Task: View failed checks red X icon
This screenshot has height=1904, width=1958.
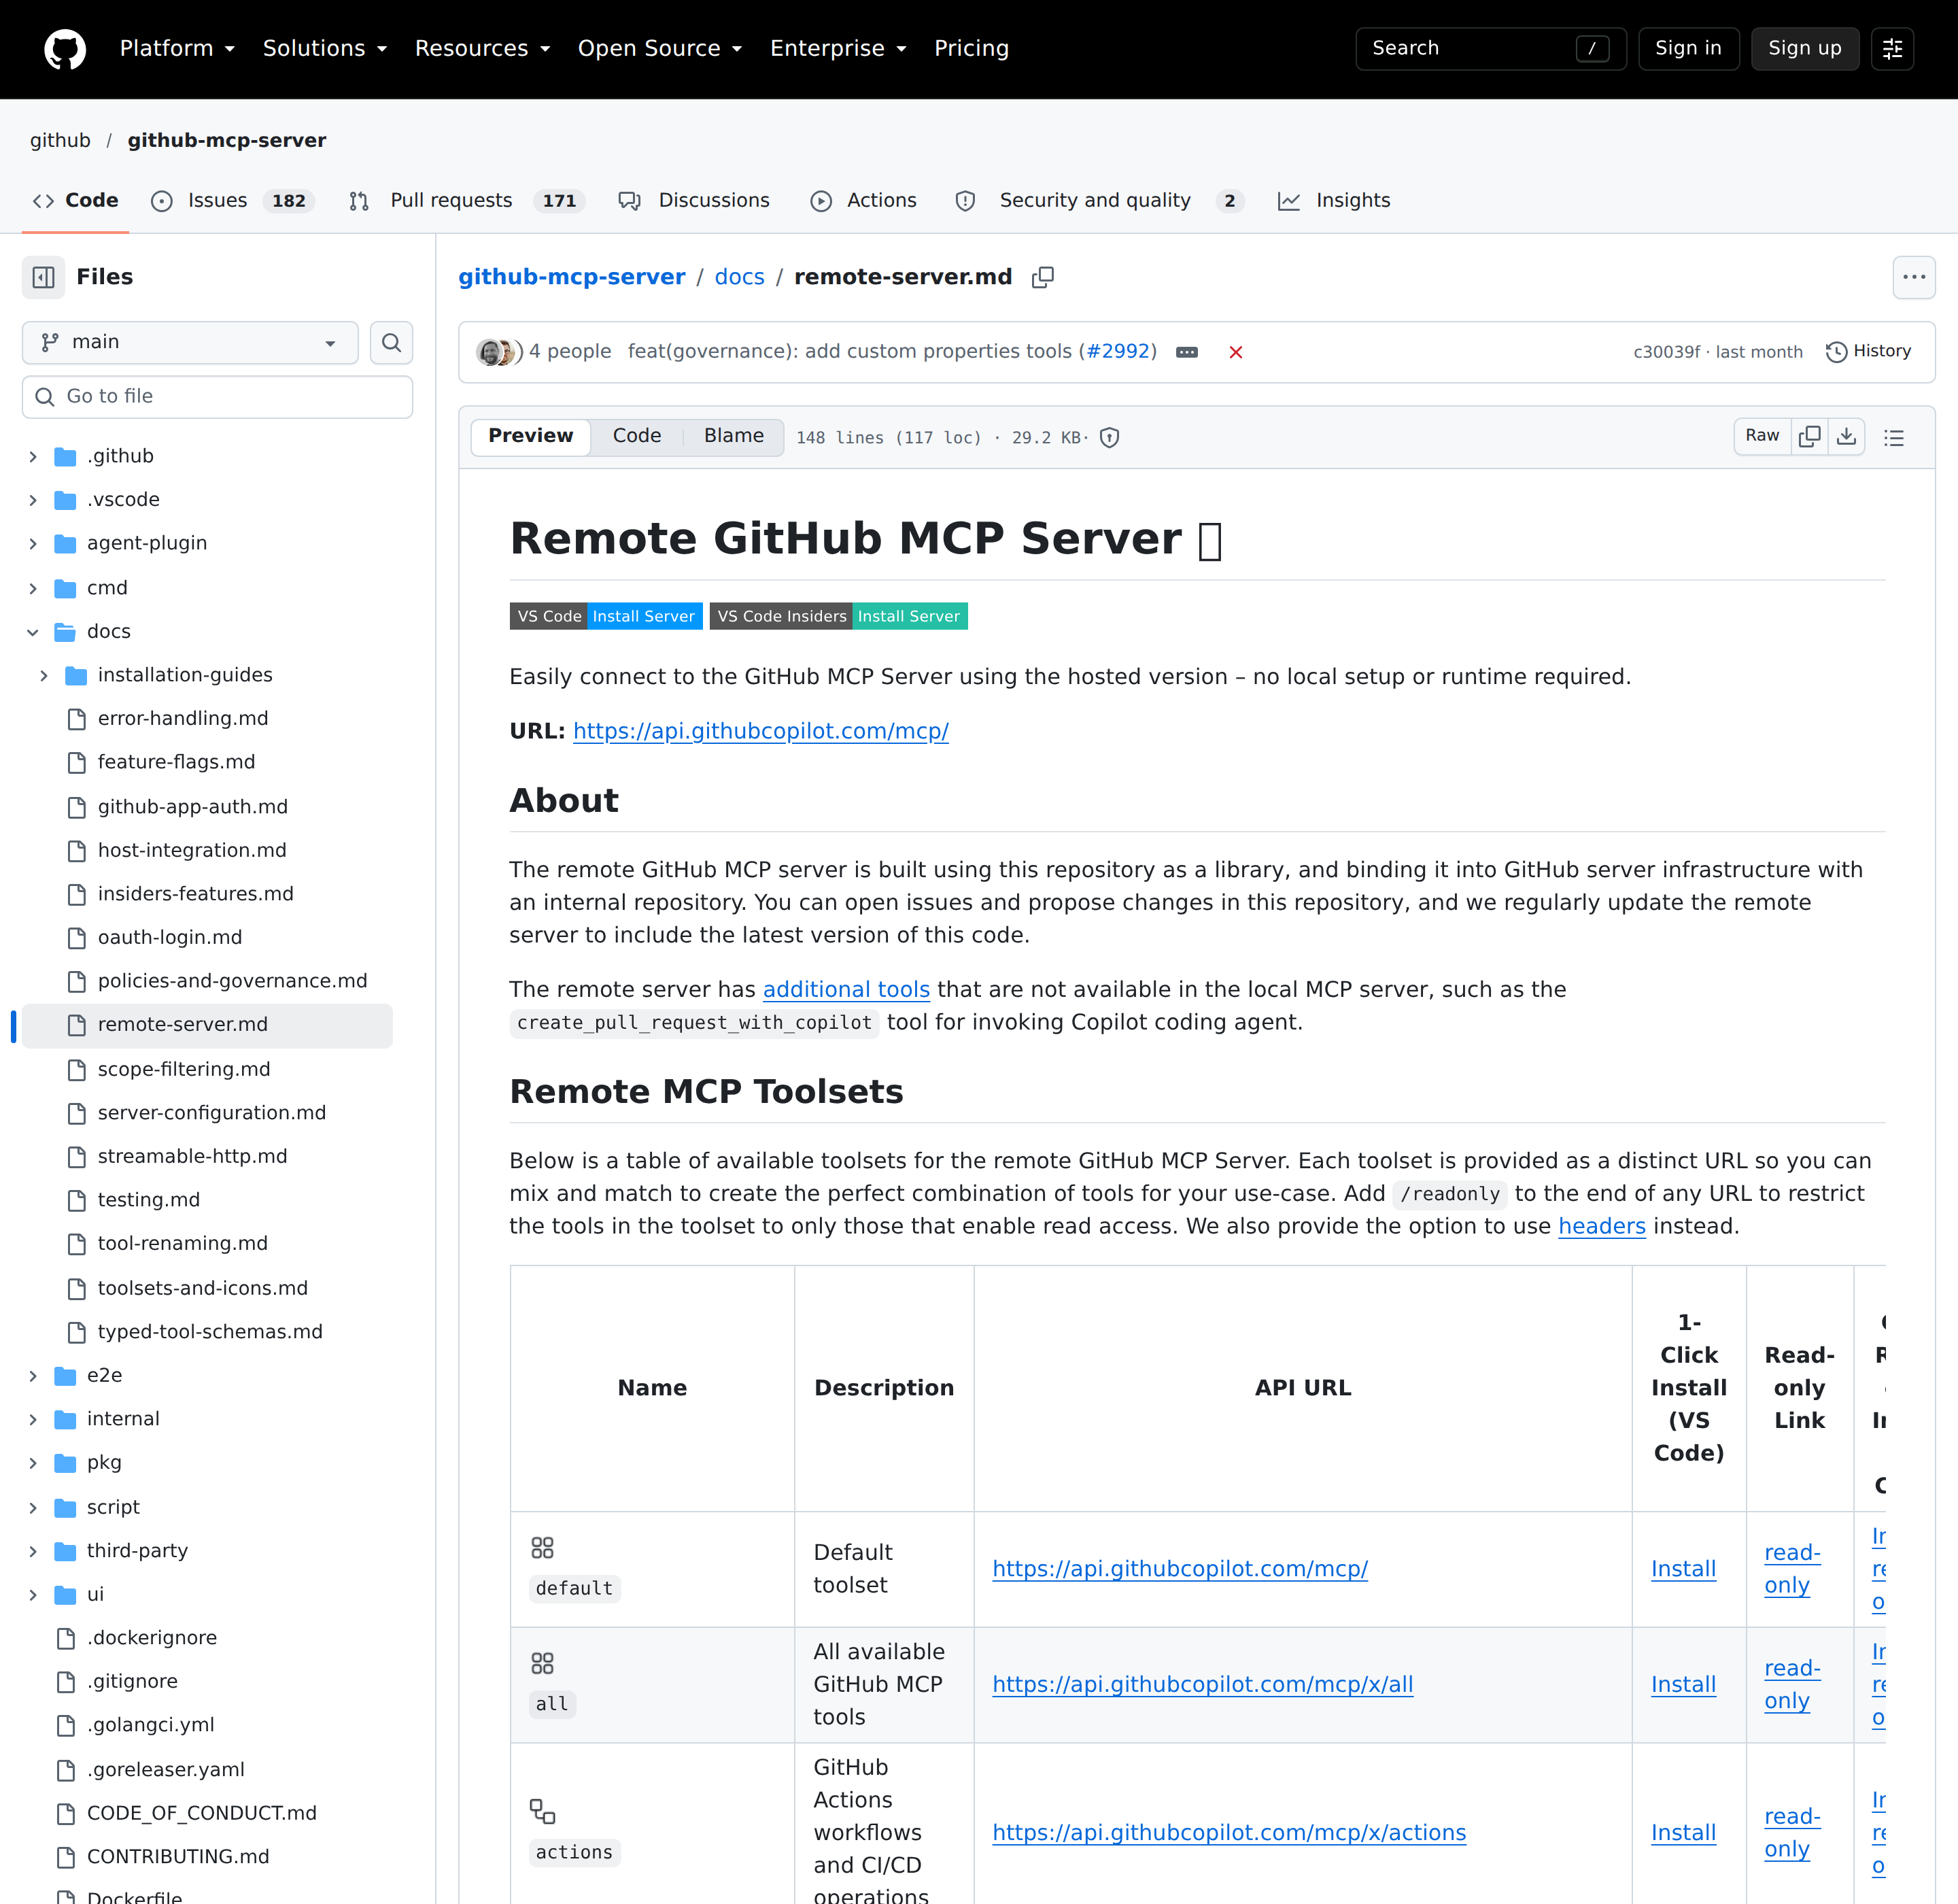Action: coord(1236,352)
